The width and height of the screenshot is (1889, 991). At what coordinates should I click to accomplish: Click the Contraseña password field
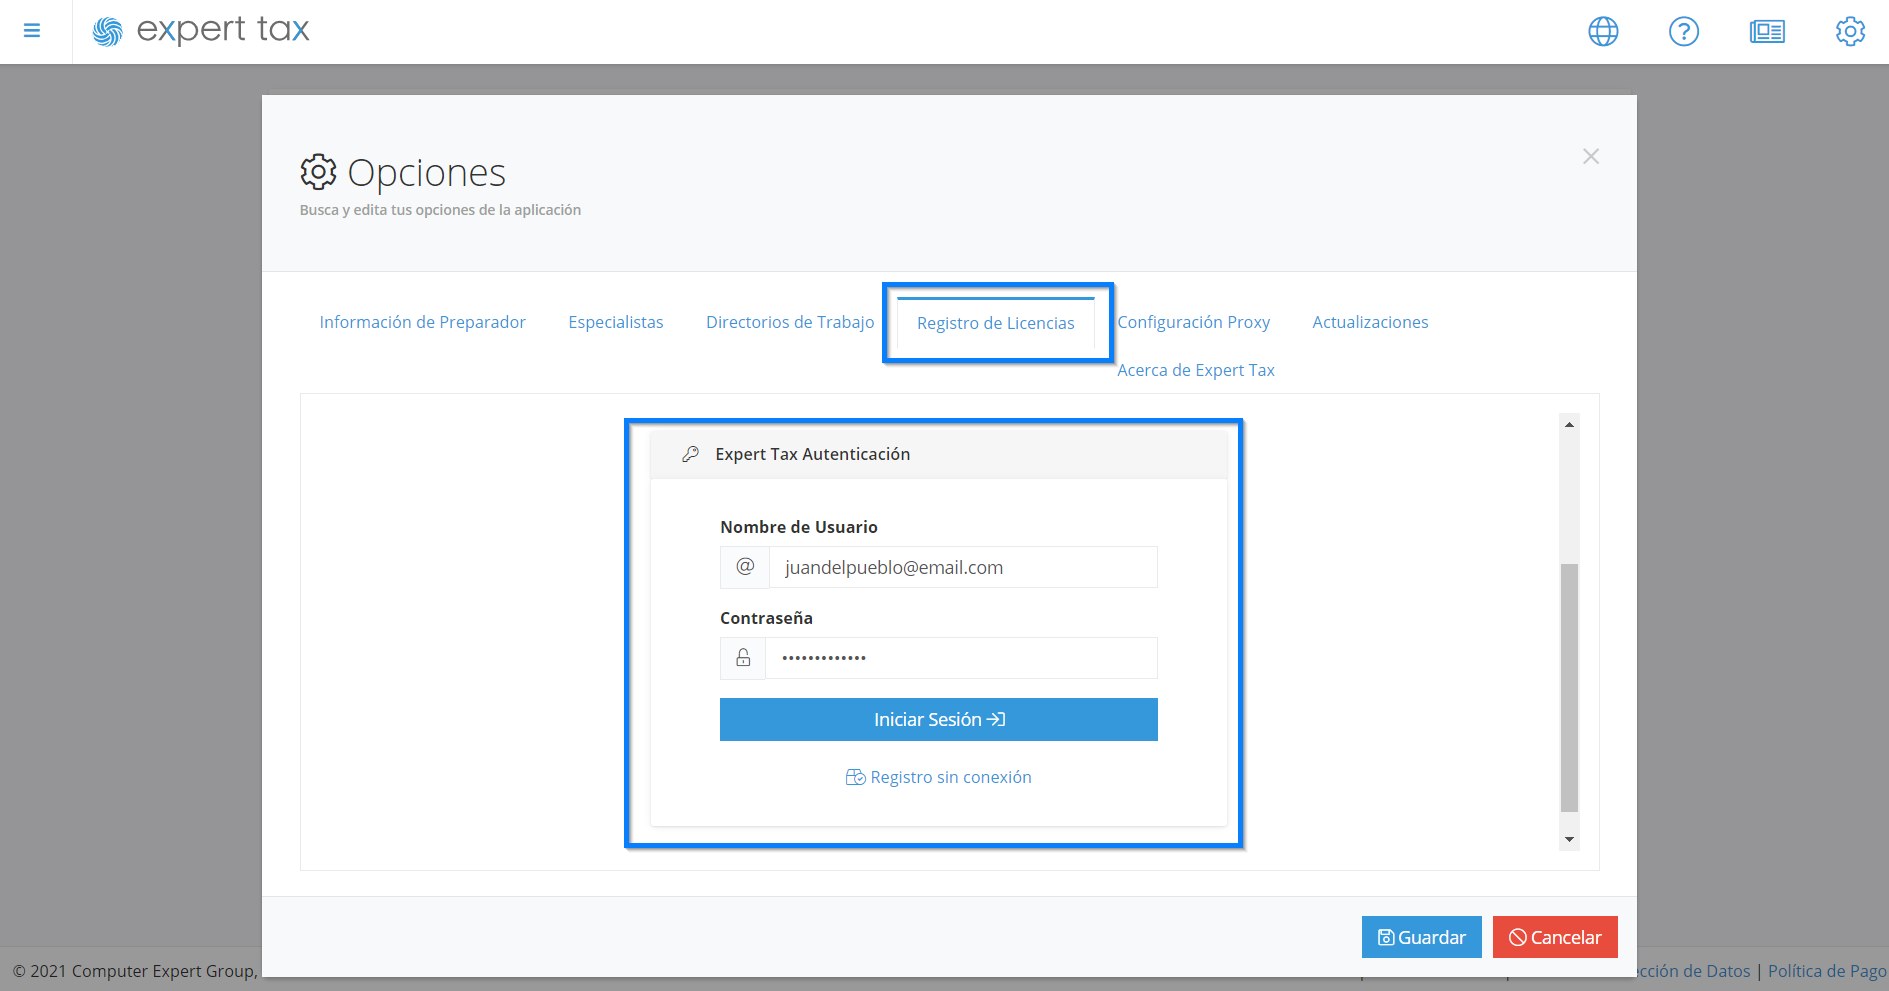(961, 658)
